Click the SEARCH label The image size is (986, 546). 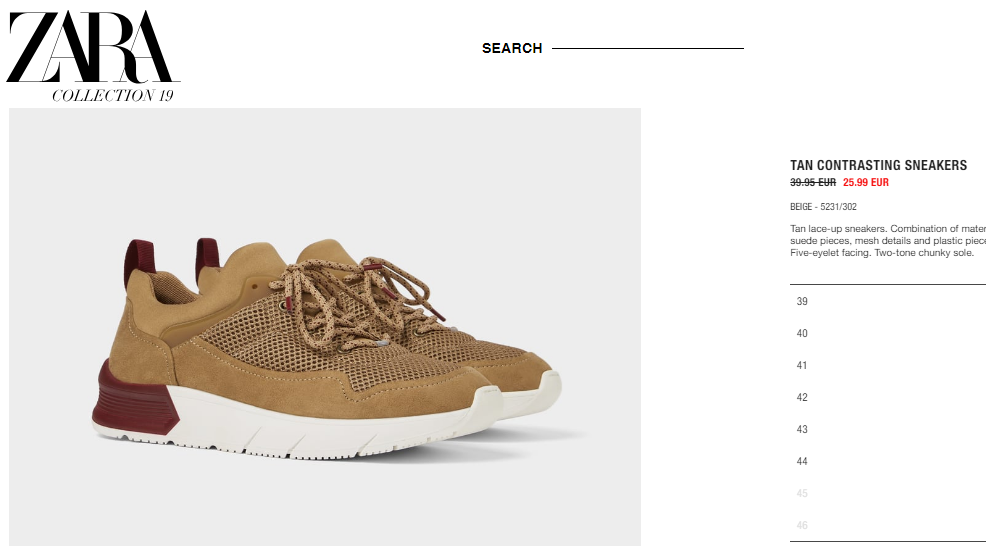coord(512,48)
